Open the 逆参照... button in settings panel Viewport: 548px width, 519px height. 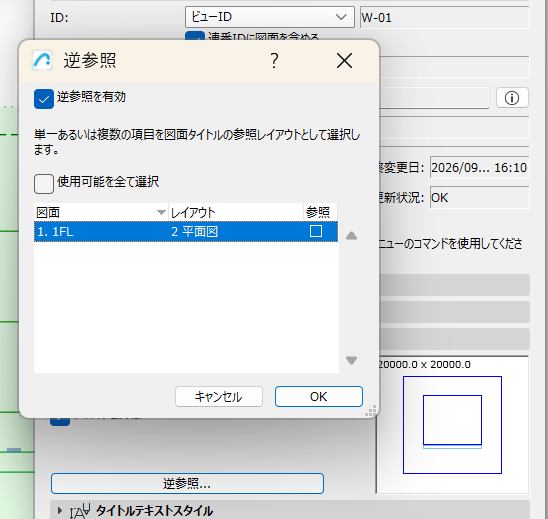(187, 483)
